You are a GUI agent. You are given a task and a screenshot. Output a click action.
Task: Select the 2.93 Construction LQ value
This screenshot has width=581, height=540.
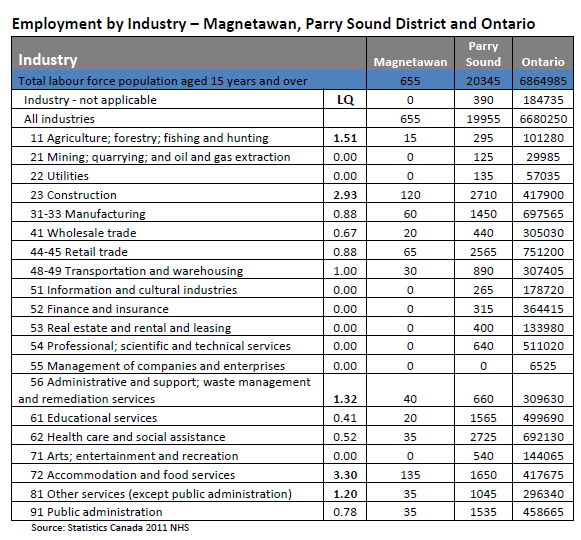345,195
